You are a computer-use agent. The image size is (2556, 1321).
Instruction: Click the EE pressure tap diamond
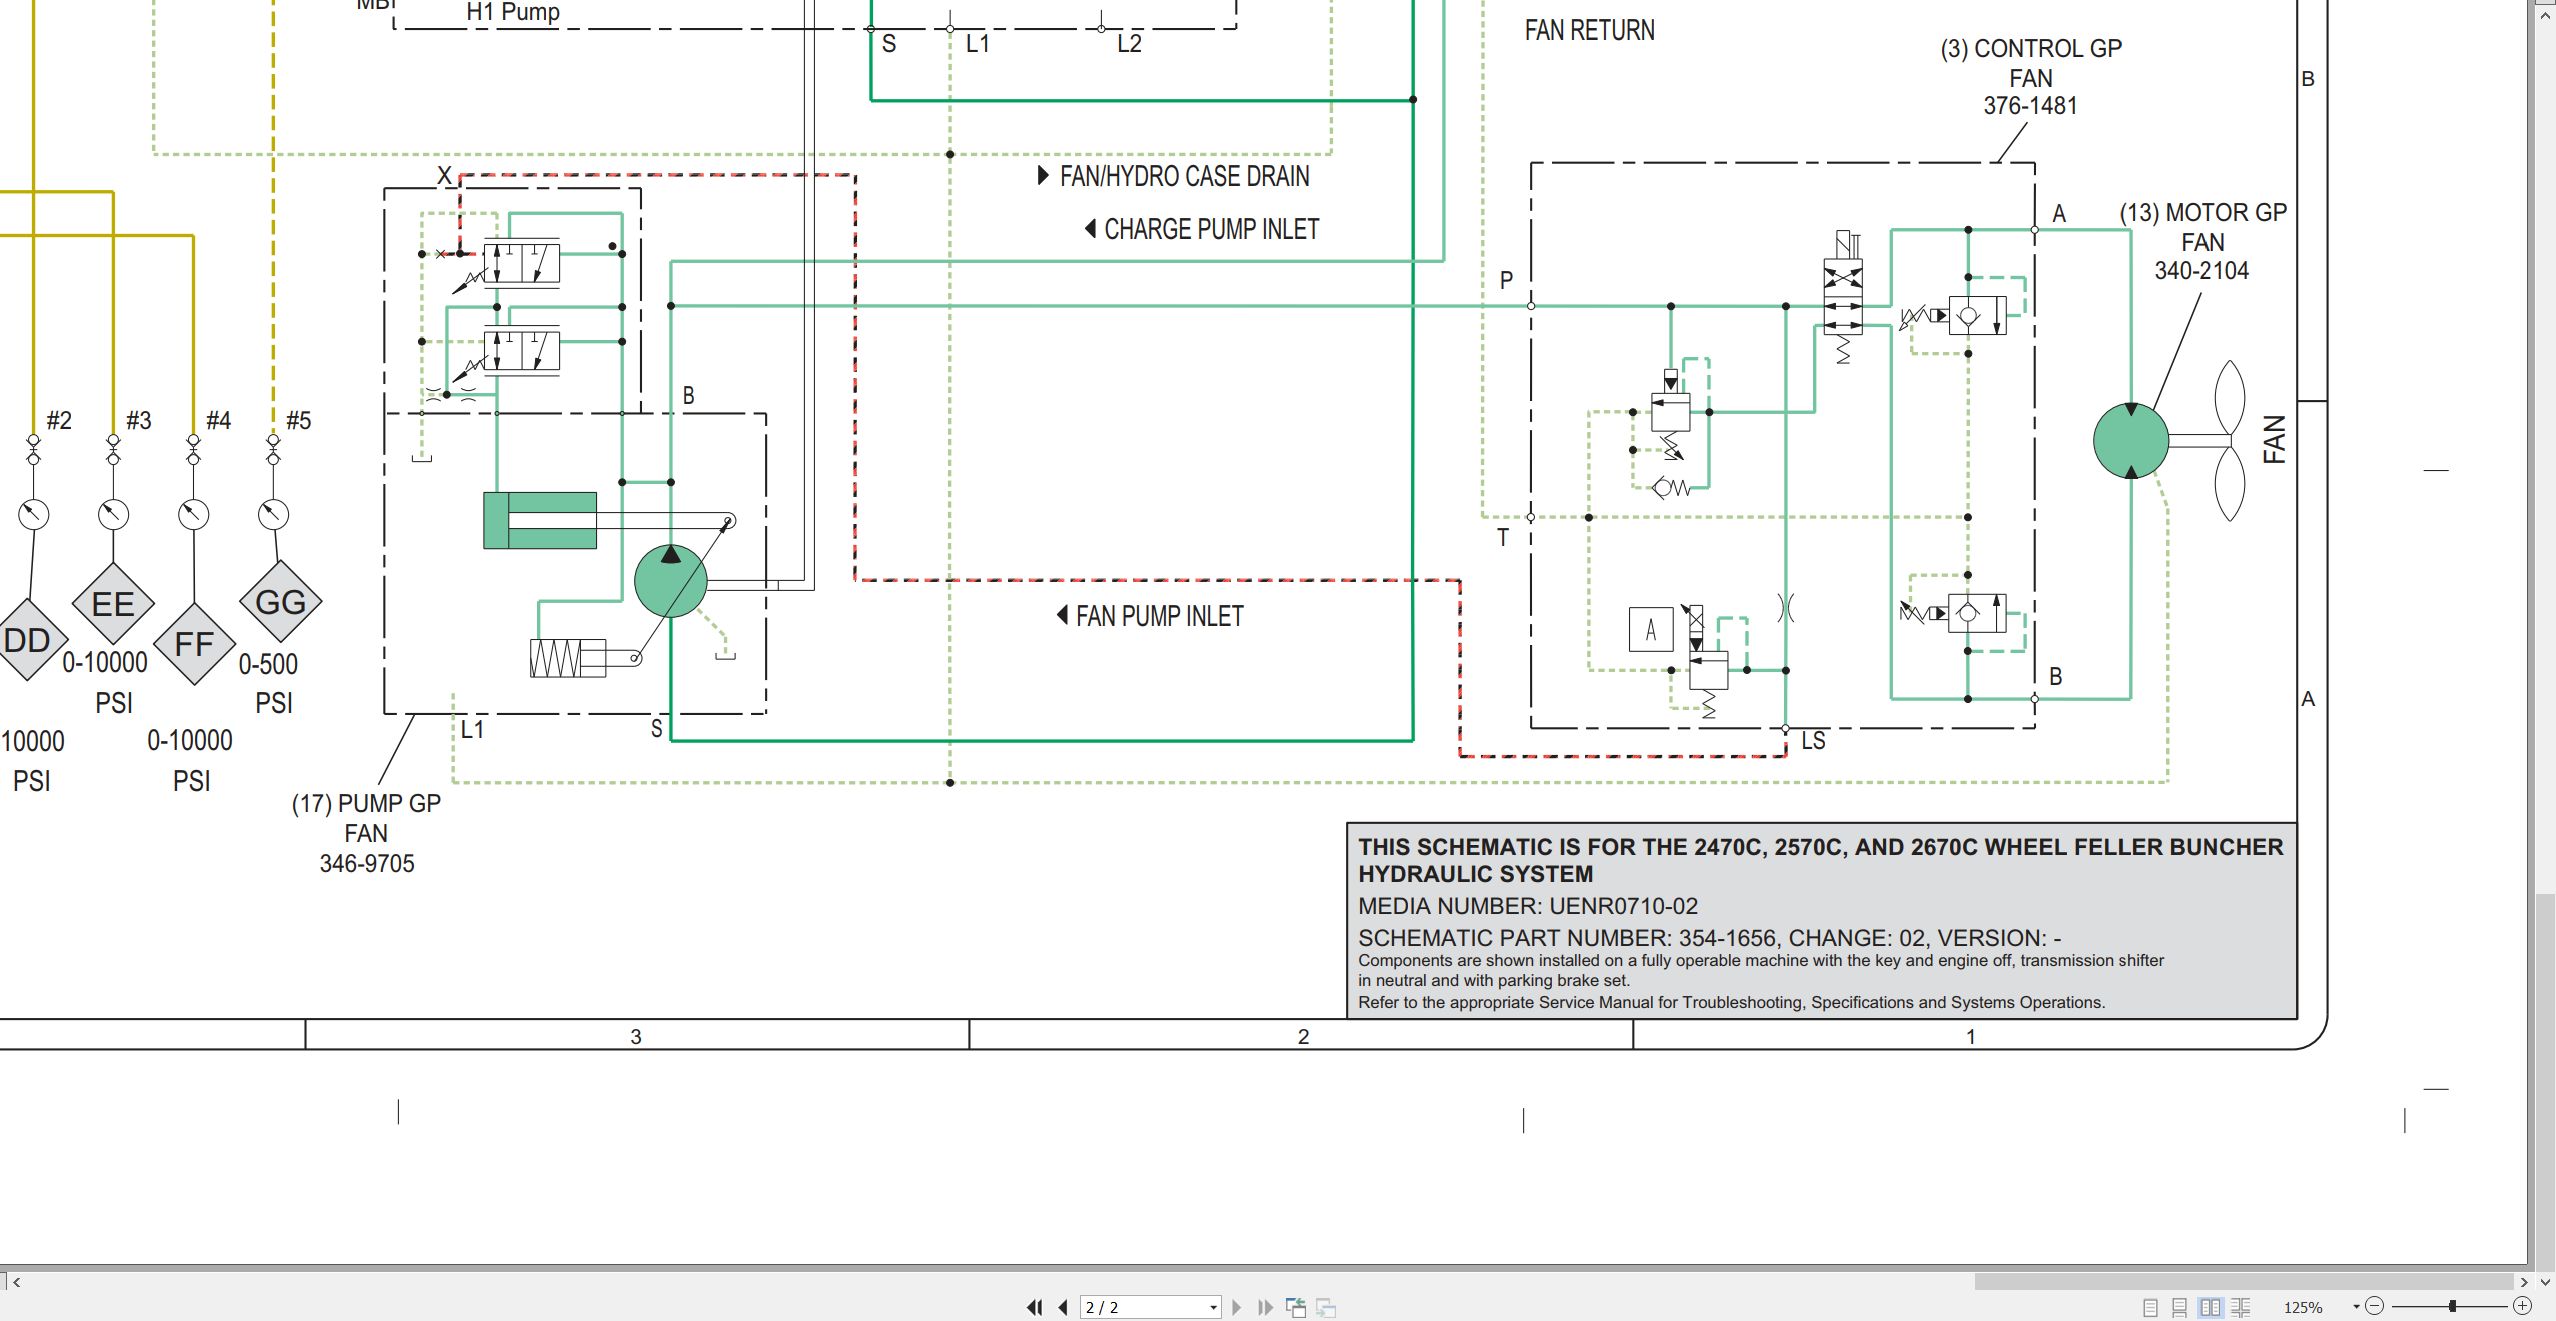(x=113, y=604)
